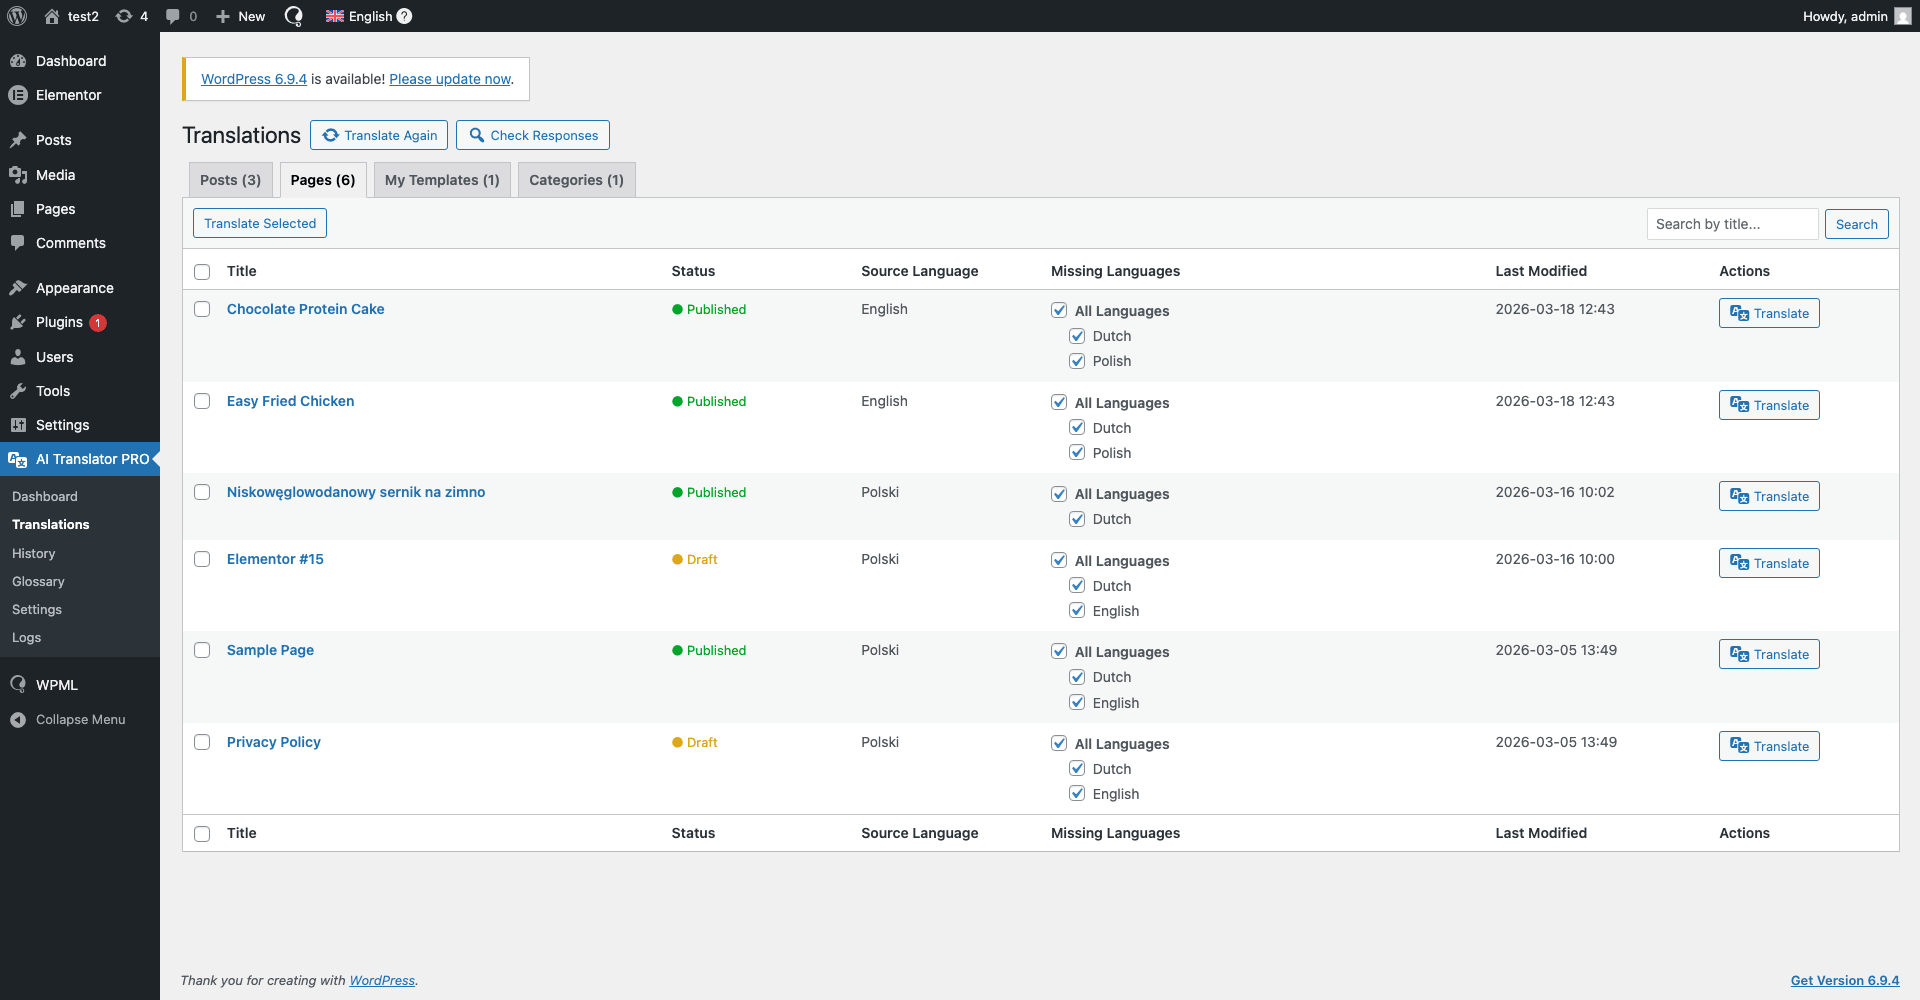Click the Plugins sidebar menu icon
The width and height of the screenshot is (1920, 1000).
click(18, 322)
